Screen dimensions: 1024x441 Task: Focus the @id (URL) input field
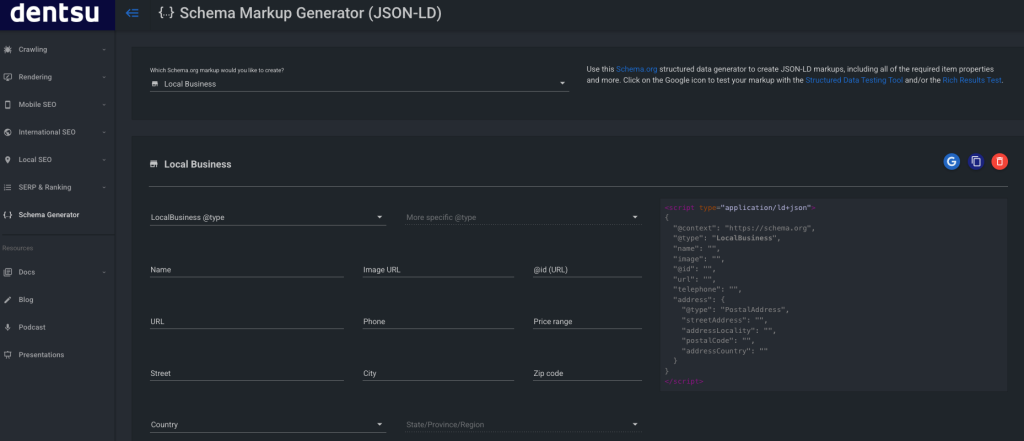(588, 269)
